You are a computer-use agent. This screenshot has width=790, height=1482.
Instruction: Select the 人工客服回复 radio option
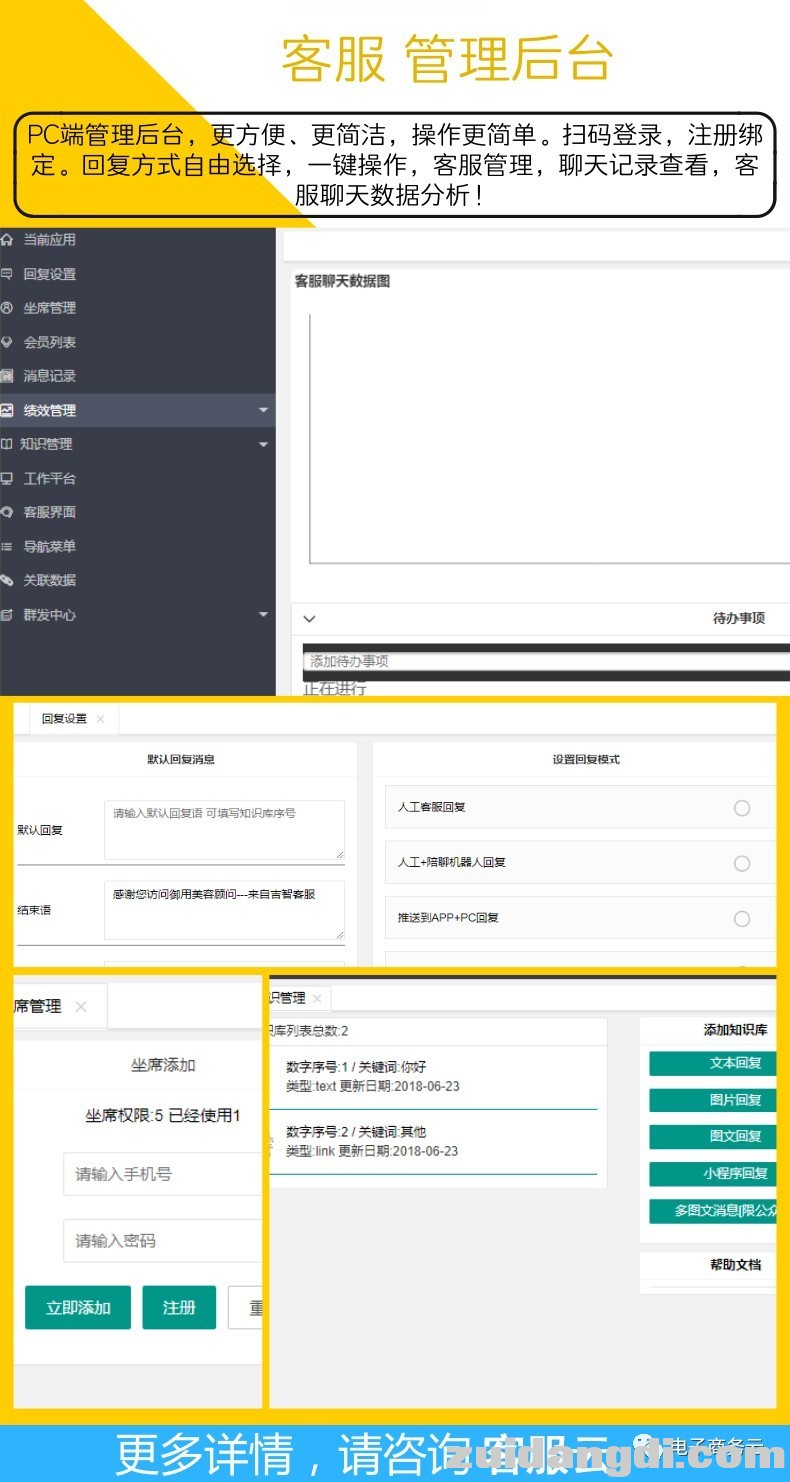(741, 808)
